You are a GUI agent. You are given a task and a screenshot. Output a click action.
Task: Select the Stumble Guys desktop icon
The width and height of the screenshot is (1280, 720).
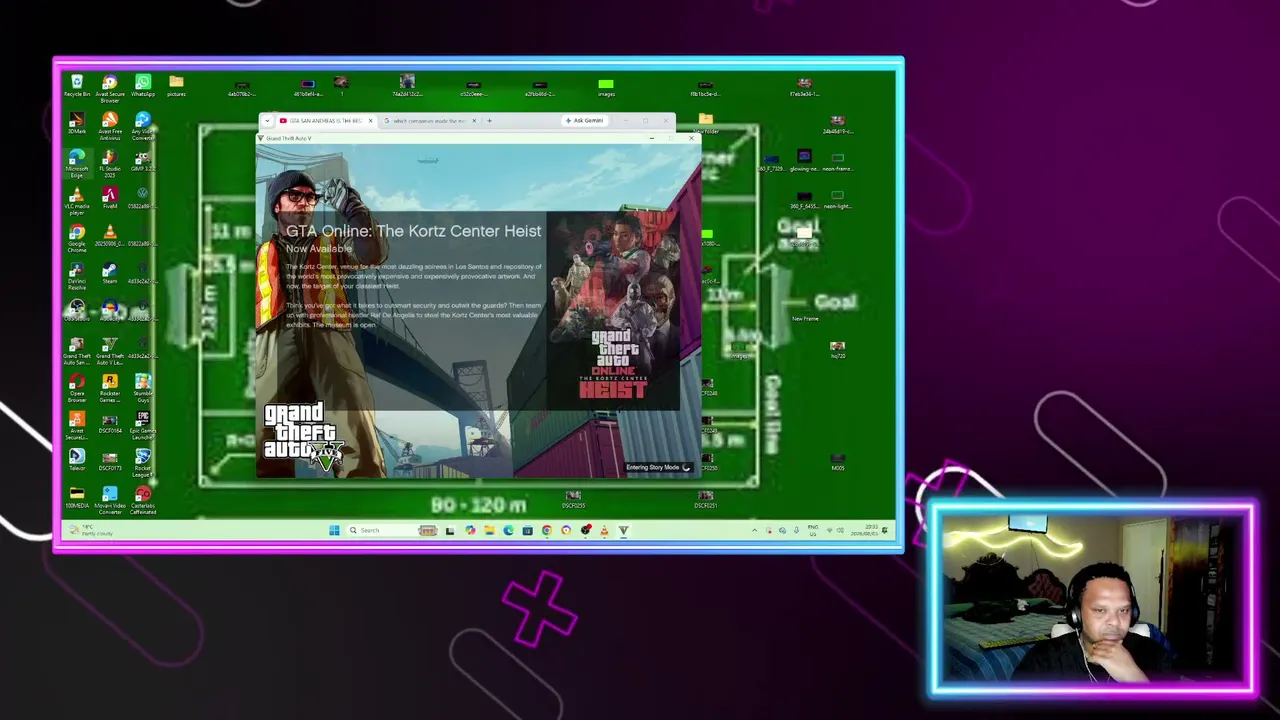coord(143,388)
